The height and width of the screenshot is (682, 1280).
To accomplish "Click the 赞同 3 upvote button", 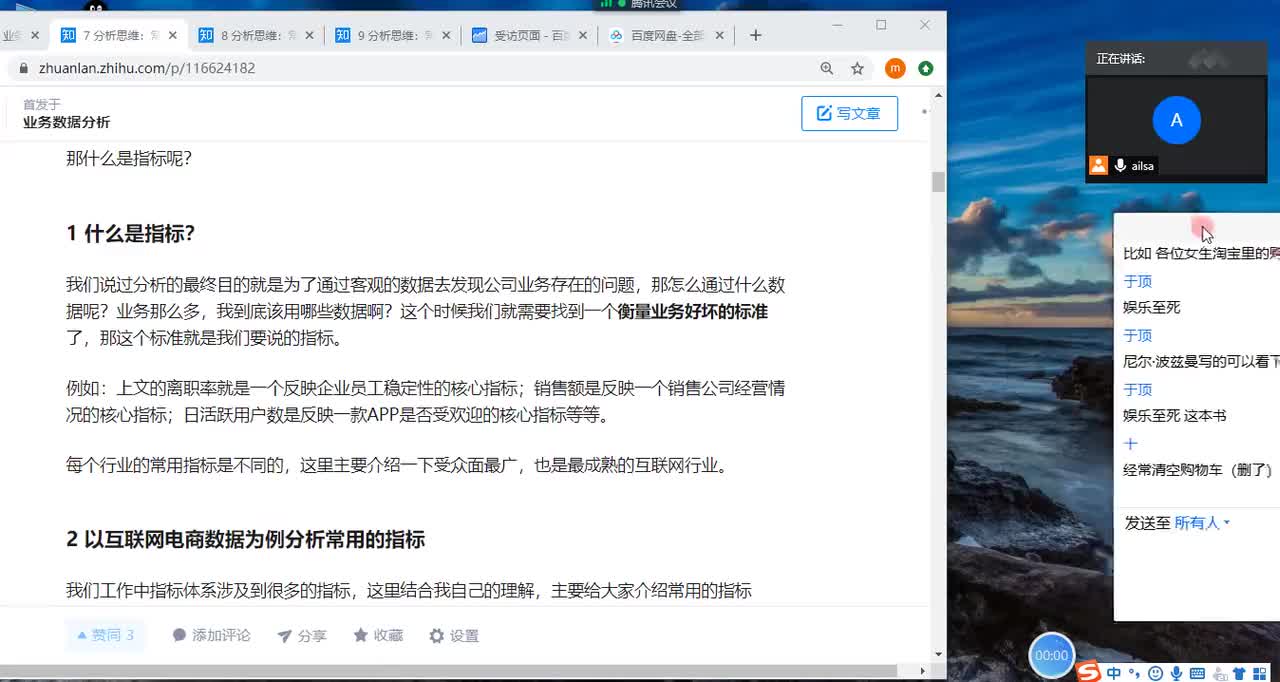I will tap(106, 635).
